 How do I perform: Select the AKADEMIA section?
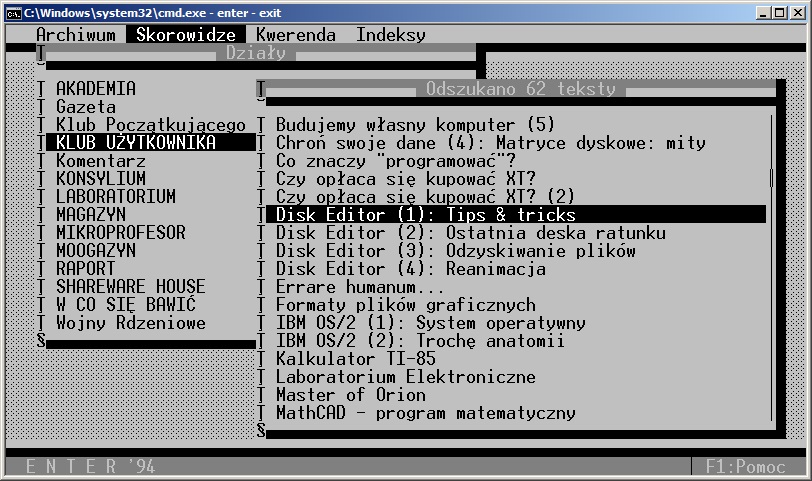[x=96, y=89]
